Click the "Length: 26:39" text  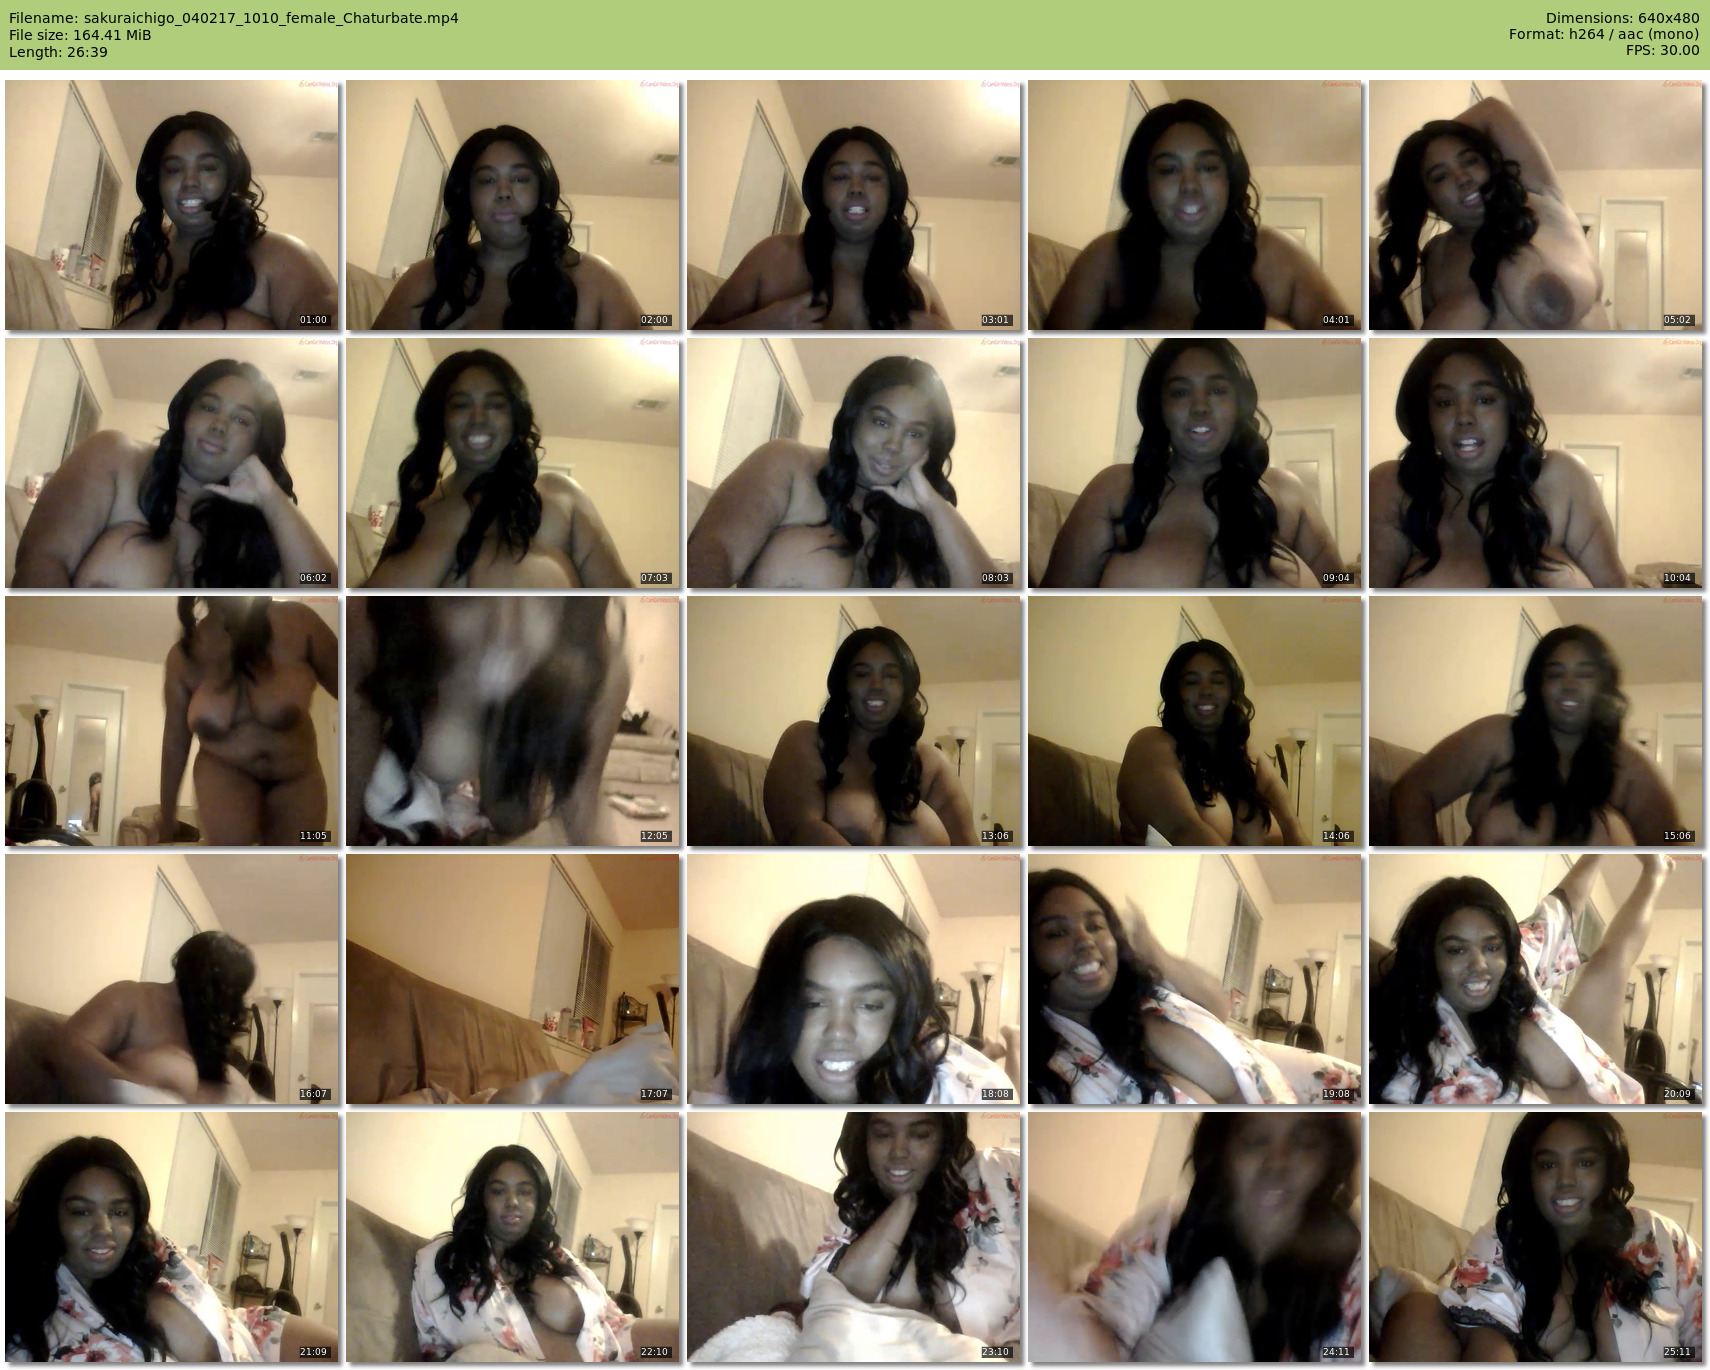click(58, 52)
